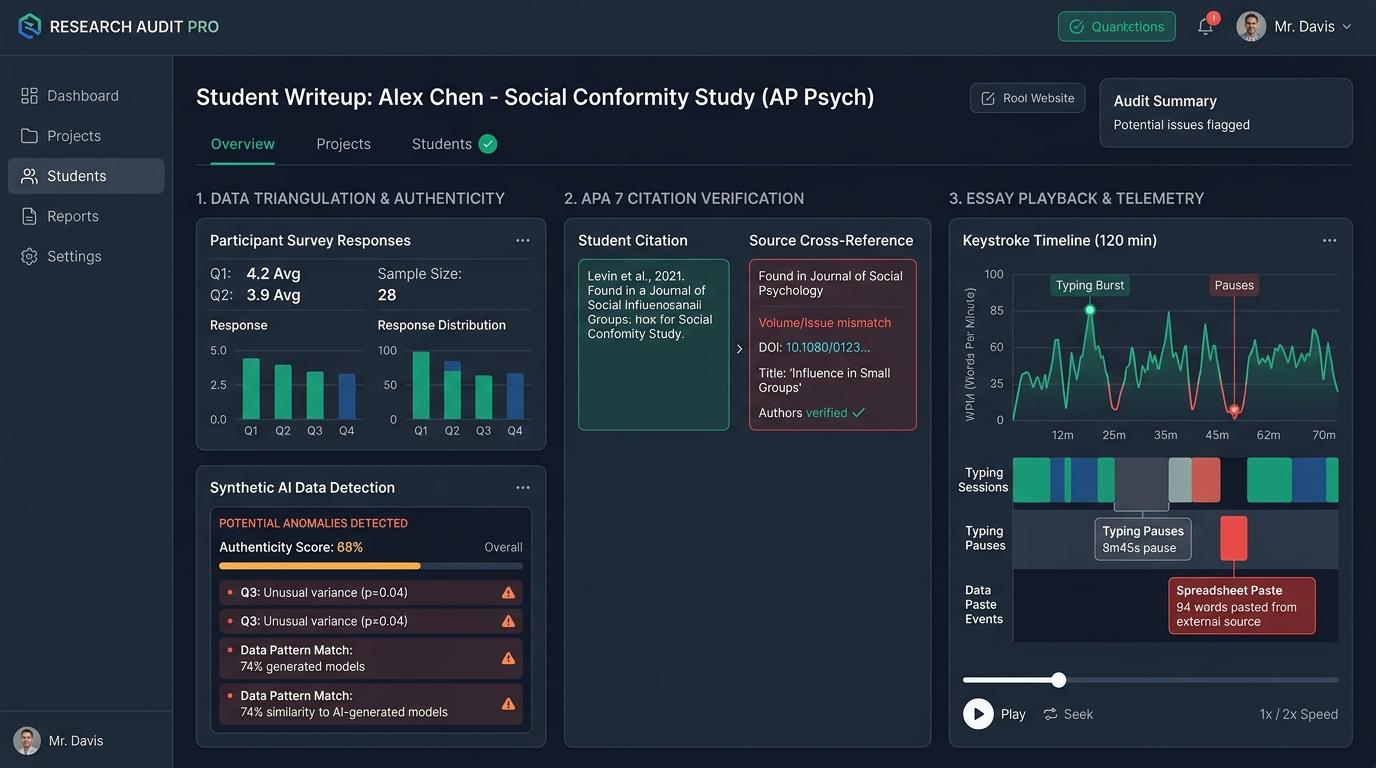Click the Pauses marker on timeline
Image resolution: width=1376 pixels, height=768 pixels.
click(1234, 410)
